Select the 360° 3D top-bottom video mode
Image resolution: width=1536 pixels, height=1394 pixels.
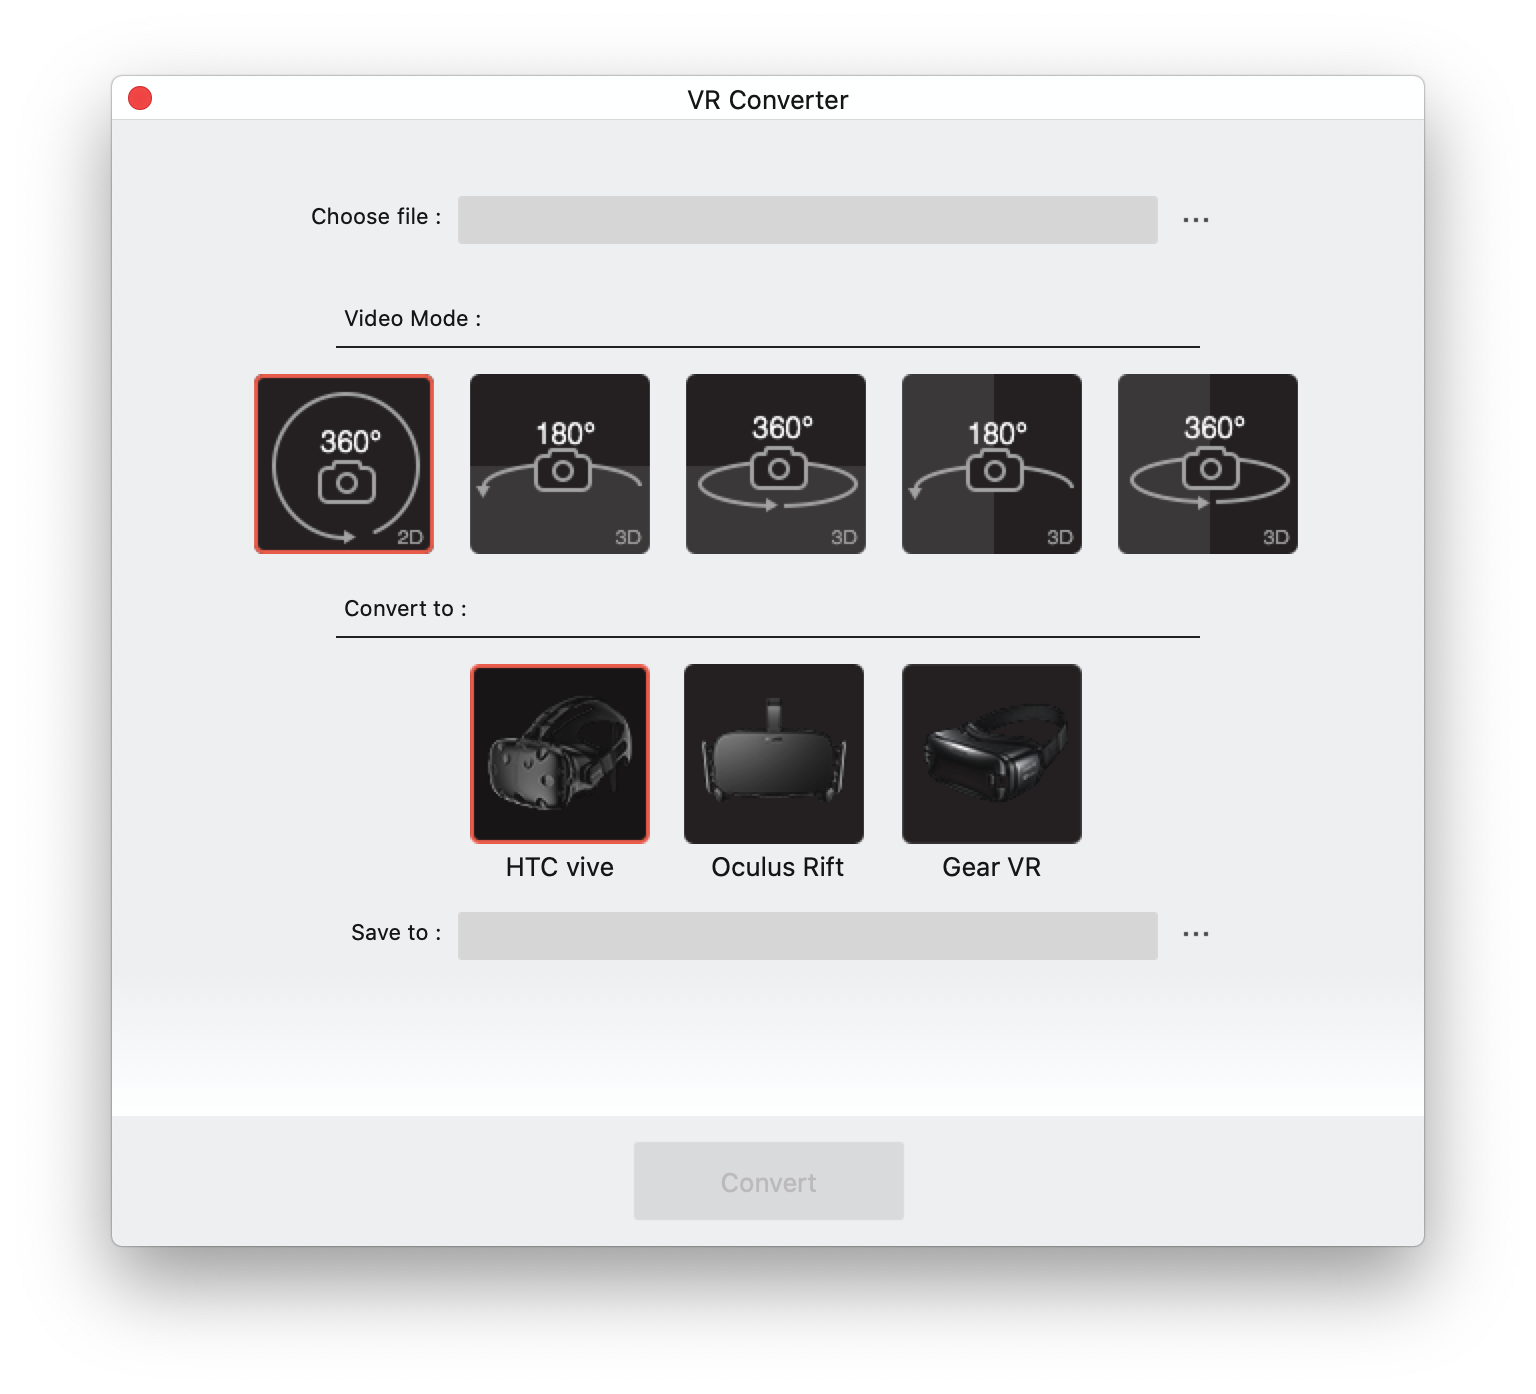tap(776, 464)
